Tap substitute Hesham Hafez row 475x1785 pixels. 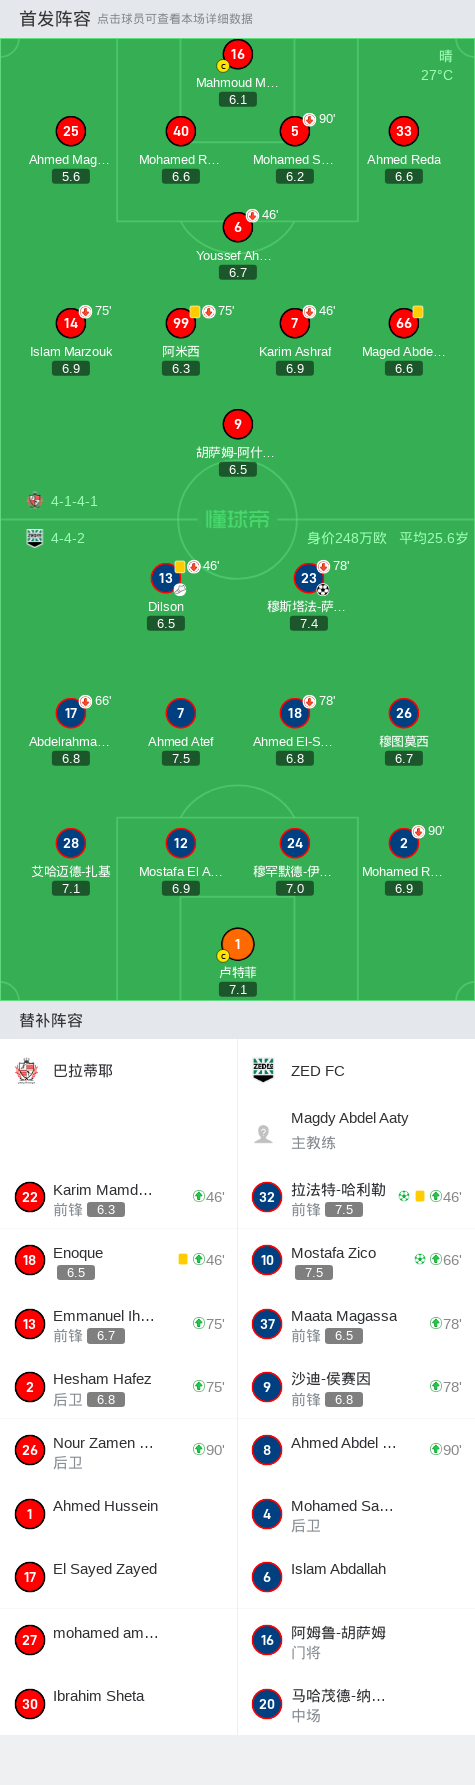click(x=119, y=1387)
